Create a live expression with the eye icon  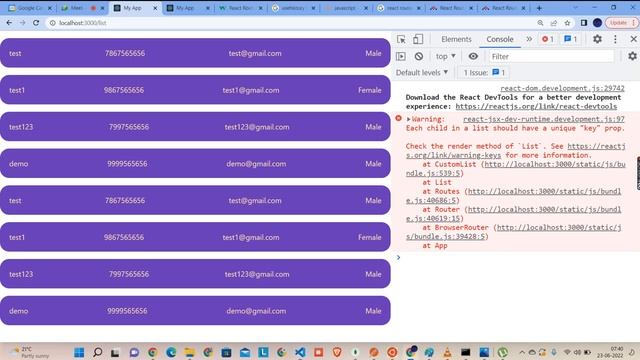(x=473, y=56)
